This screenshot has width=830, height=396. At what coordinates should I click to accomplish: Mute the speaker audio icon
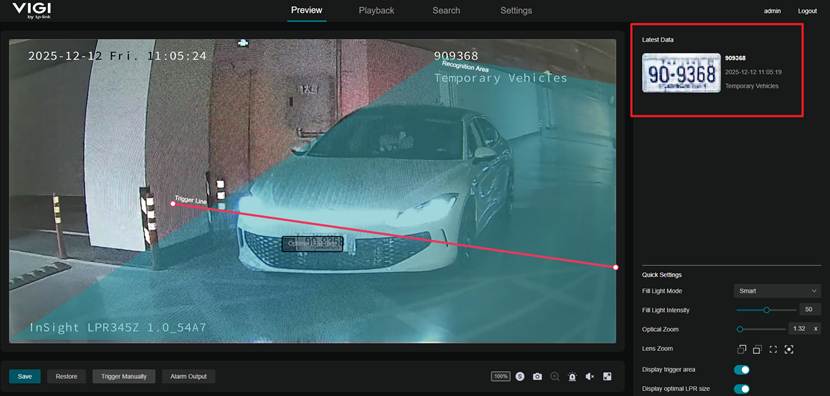coord(590,376)
